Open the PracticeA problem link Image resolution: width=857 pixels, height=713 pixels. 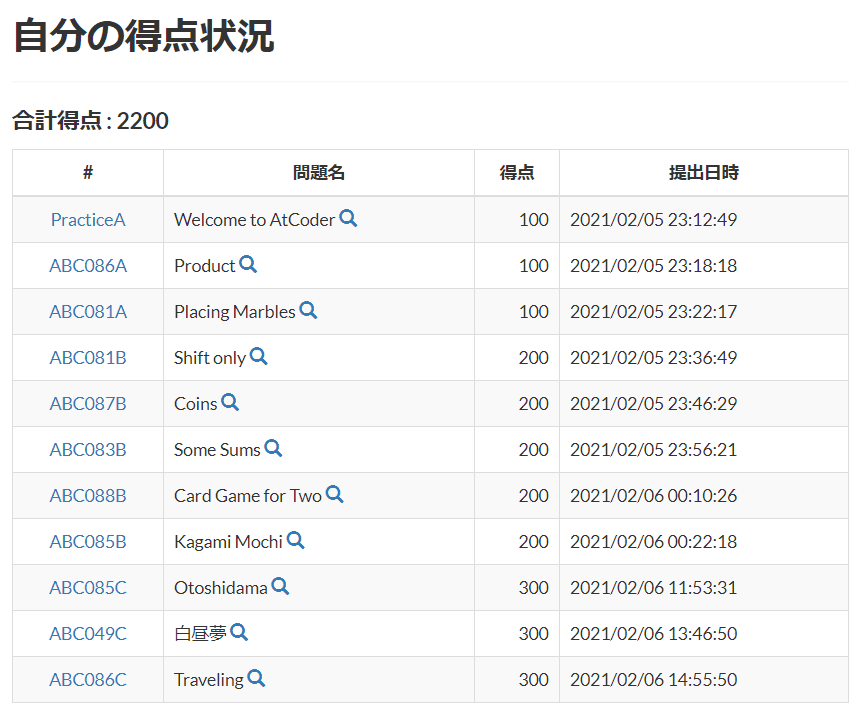pos(88,220)
